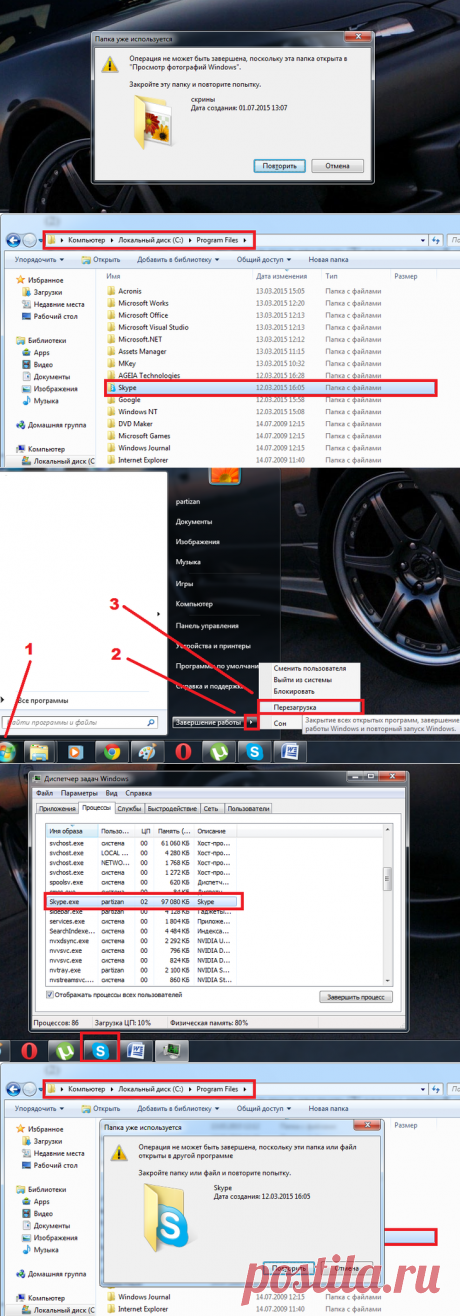Viewport: 460px width, 1316px height.
Task: Select the Acronis folder icon
Action: click(111, 291)
